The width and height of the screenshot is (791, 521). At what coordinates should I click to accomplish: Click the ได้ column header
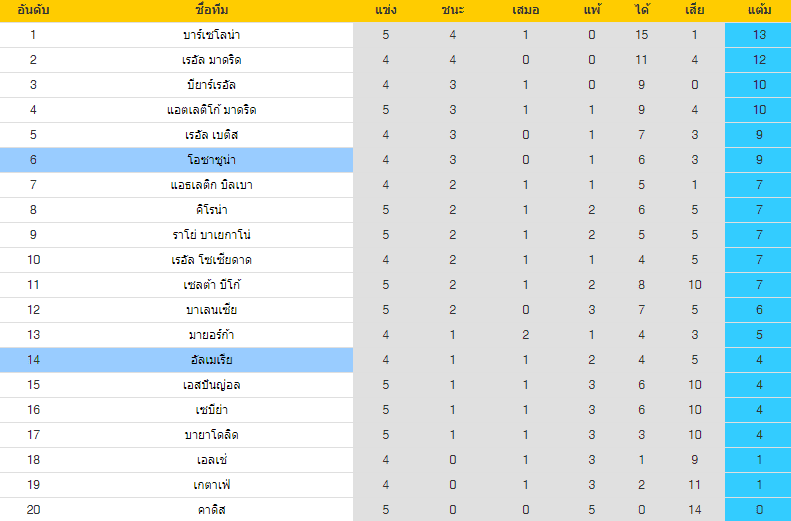(x=642, y=10)
